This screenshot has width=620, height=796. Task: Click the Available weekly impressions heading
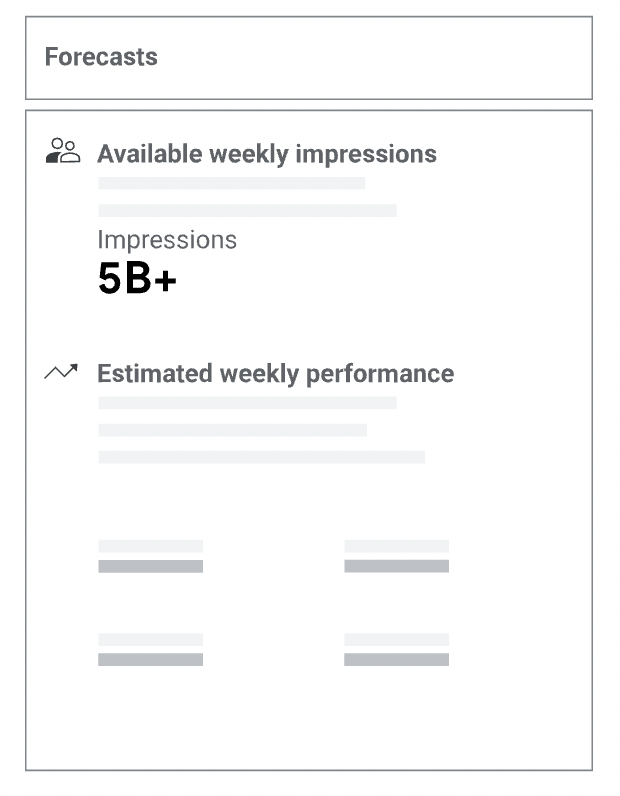coord(267,154)
